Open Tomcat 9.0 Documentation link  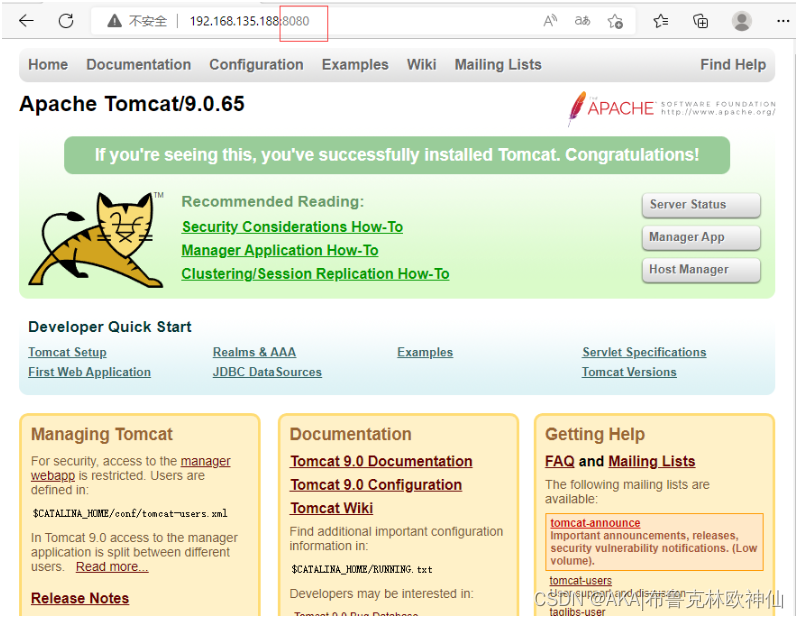point(381,462)
